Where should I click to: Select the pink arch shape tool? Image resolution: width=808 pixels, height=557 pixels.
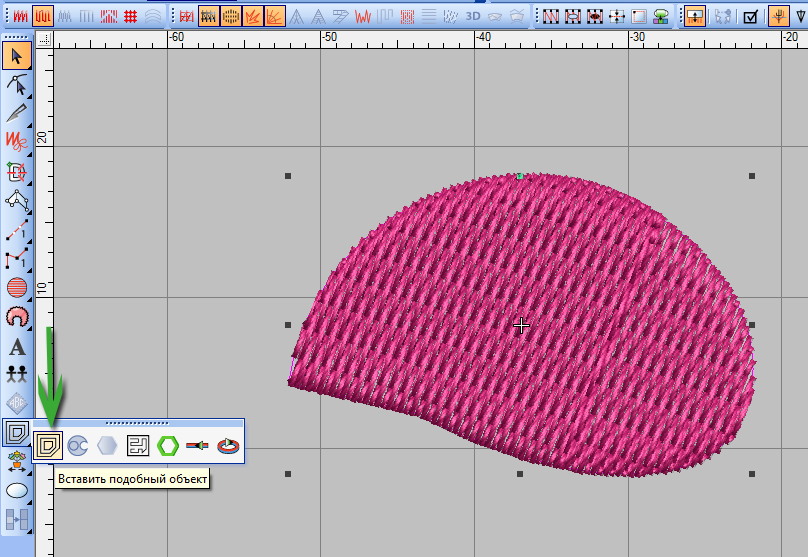coord(16,317)
